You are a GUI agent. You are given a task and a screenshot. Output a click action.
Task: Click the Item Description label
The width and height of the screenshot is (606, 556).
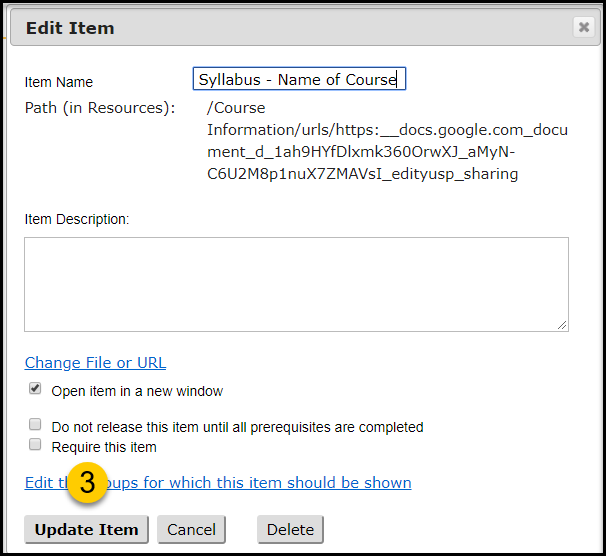pyautogui.click(x=77, y=219)
